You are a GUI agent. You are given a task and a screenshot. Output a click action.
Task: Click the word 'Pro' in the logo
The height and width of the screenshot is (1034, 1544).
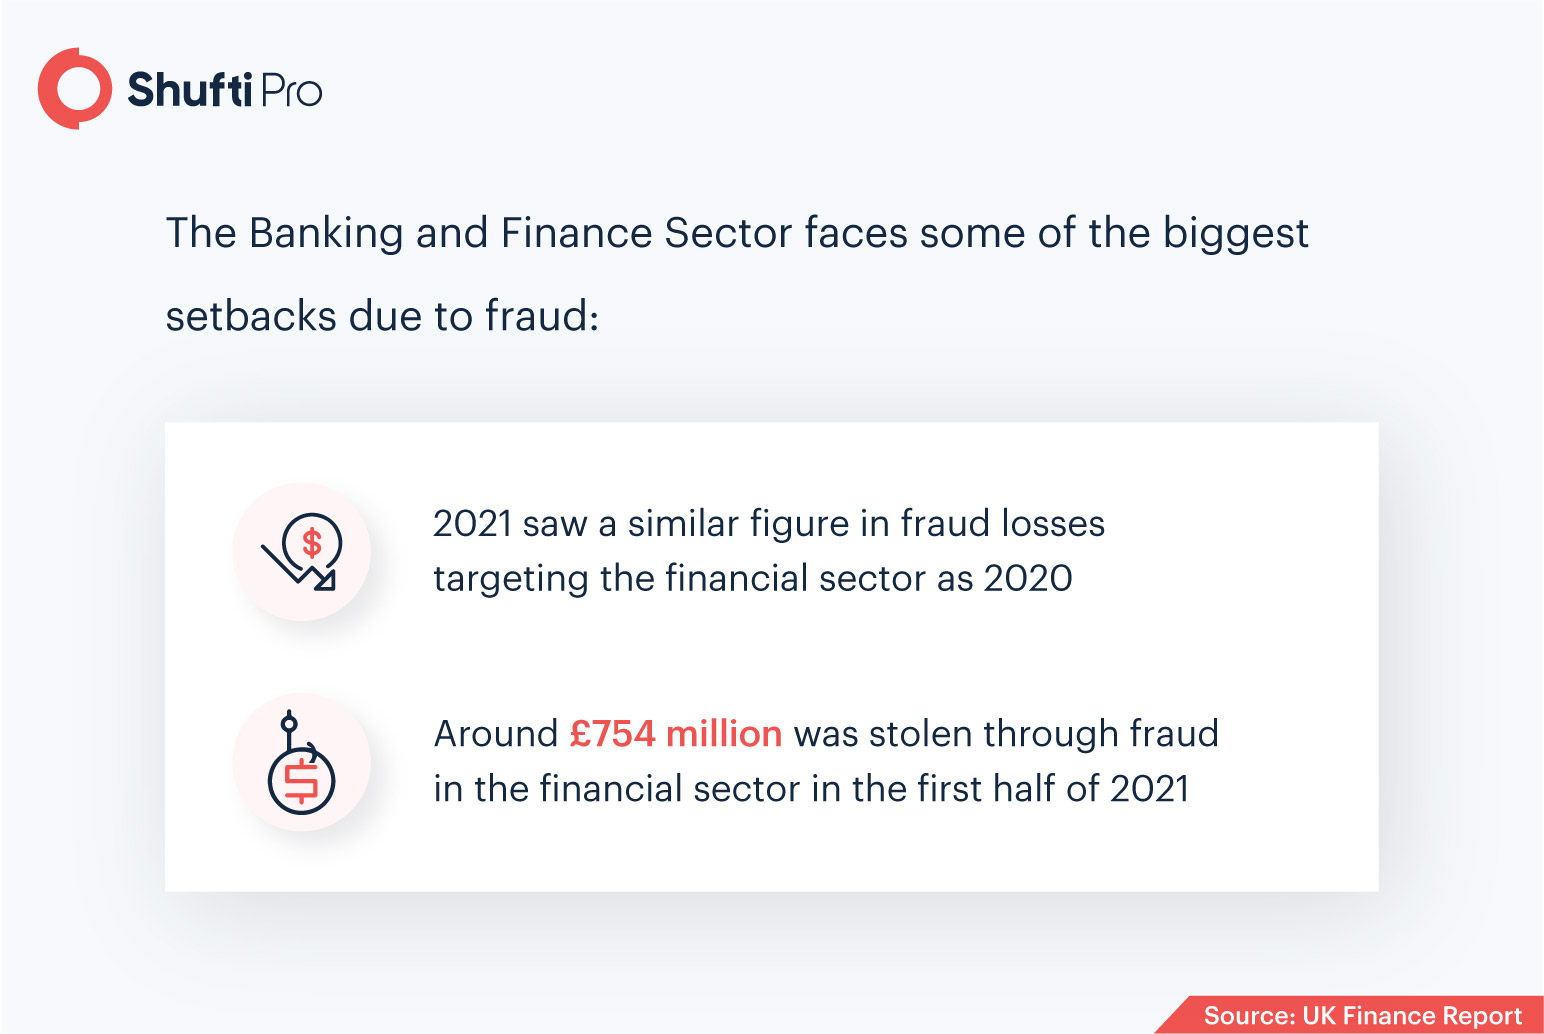[x=291, y=90]
